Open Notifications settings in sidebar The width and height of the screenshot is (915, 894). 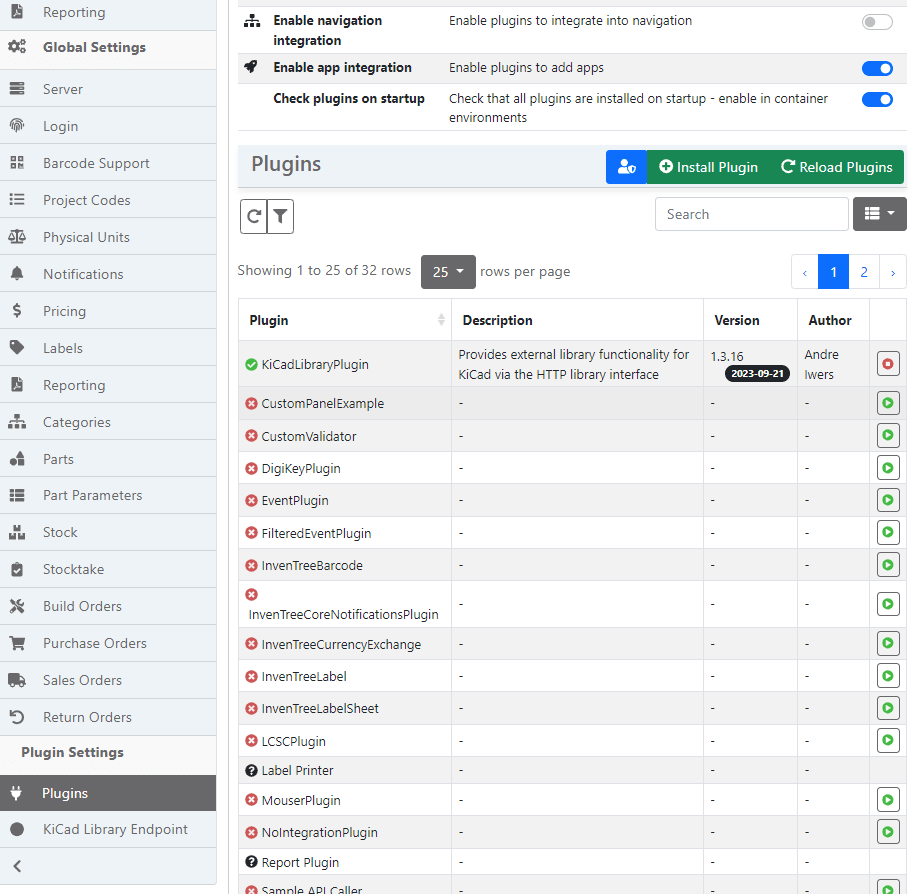click(x=108, y=274)
